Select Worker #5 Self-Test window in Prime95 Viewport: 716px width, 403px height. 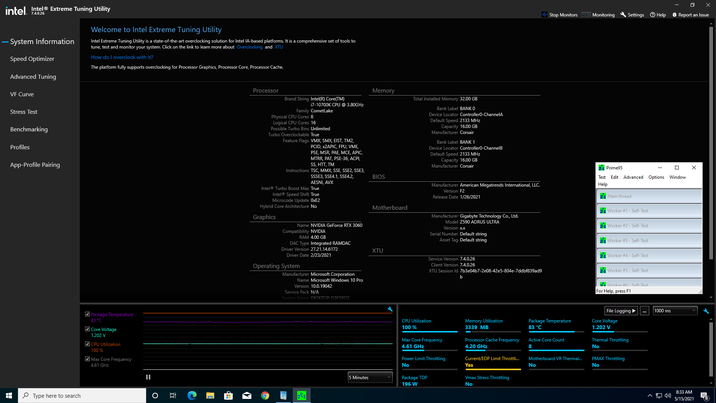(x=649, y=270)
